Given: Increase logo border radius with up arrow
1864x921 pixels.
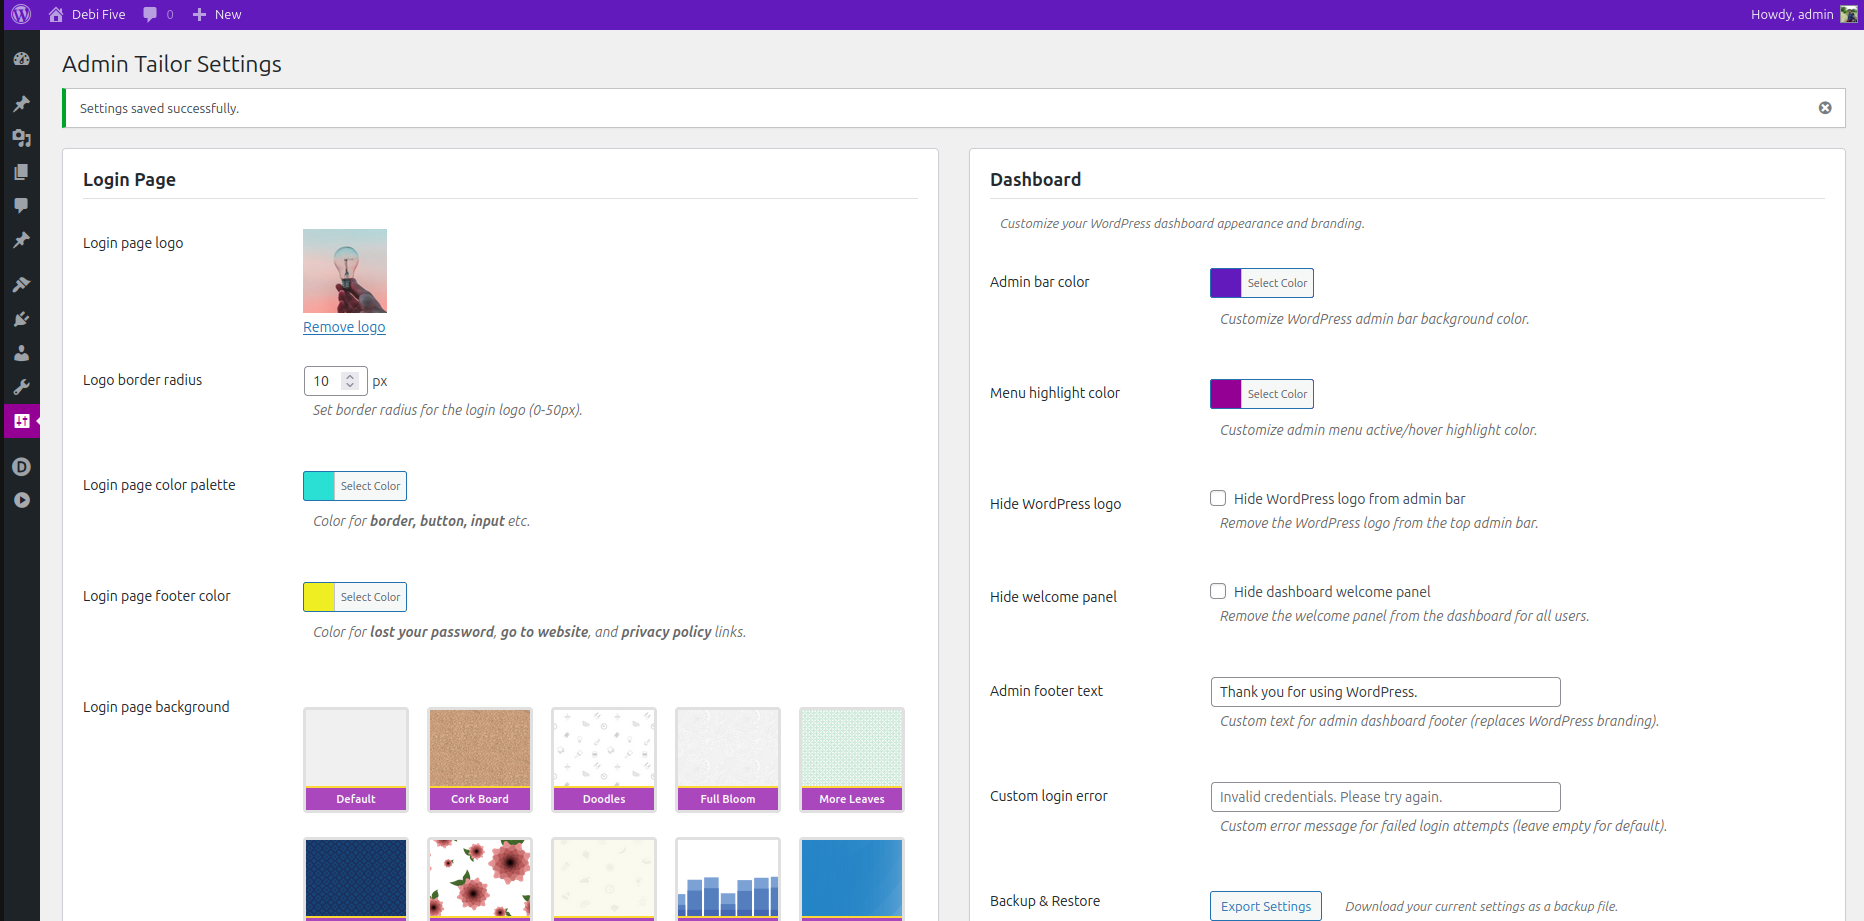Looking at the screenshot, I should click(350, 377).
